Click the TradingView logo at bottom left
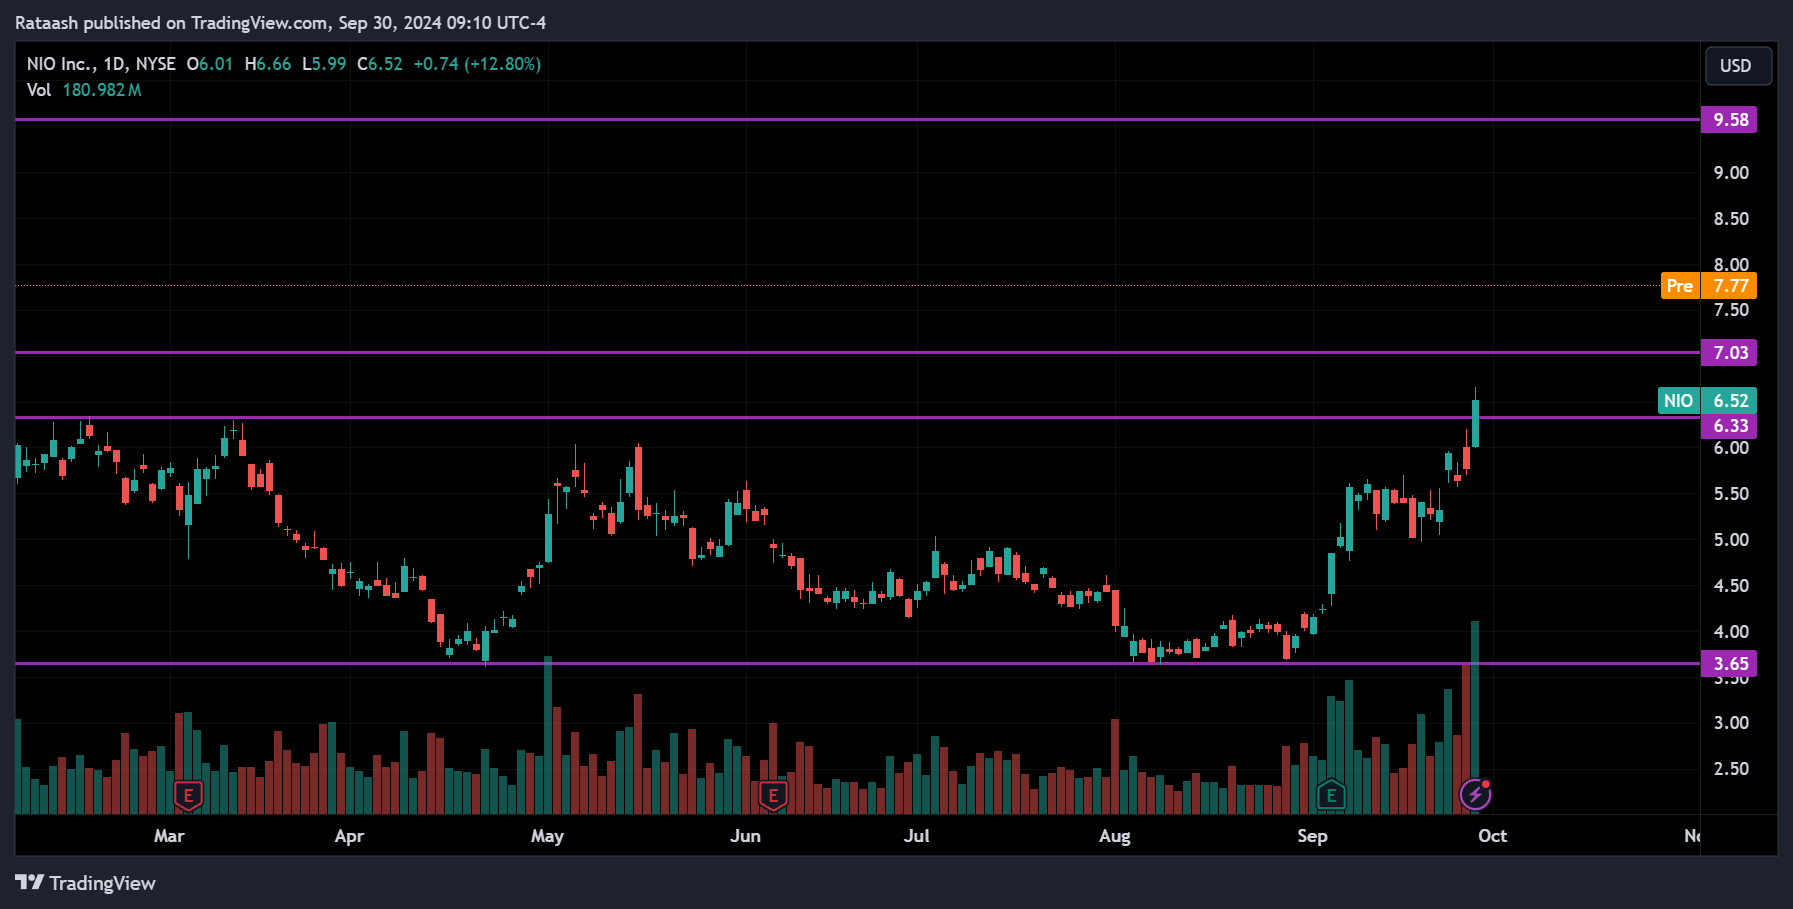This screenshot has width=1793, height=909. pyautogui.click(x=86, y=883)
